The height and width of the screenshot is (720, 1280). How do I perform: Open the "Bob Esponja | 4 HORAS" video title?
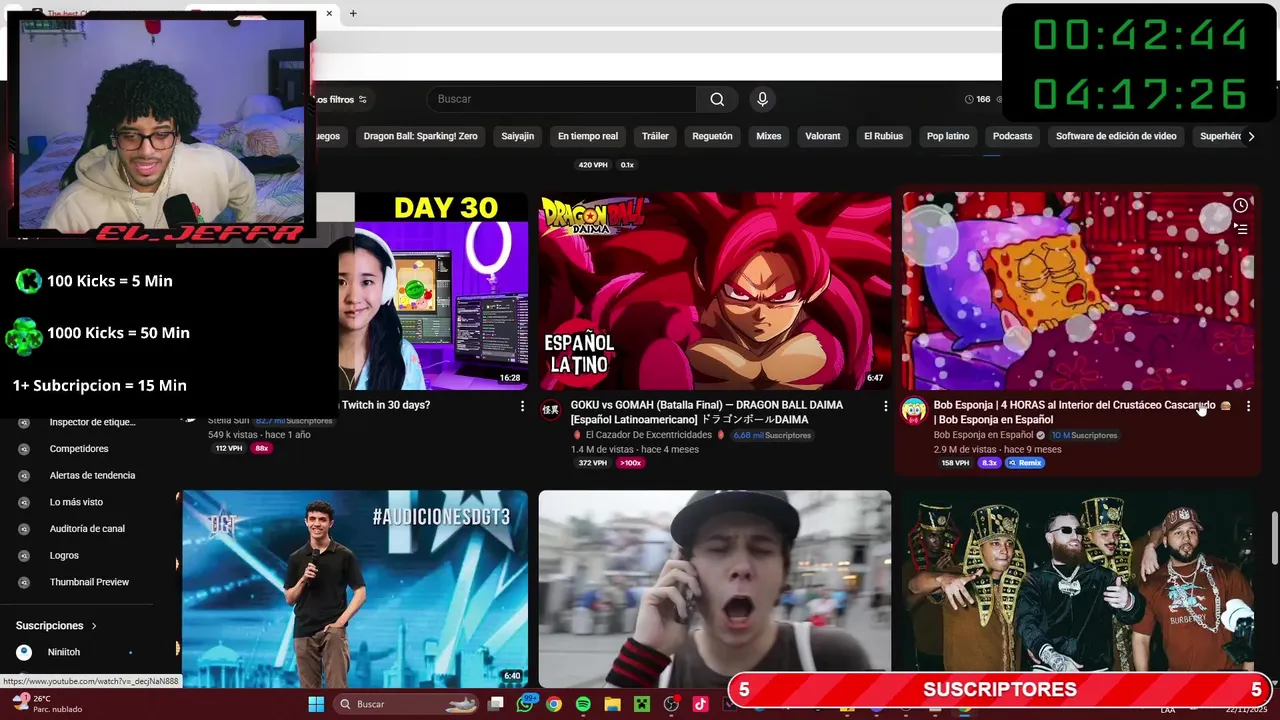click(1082, 412)
